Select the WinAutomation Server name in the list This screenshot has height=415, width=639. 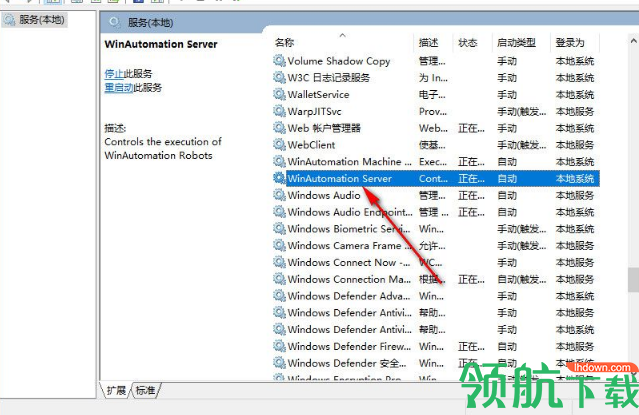339,179
